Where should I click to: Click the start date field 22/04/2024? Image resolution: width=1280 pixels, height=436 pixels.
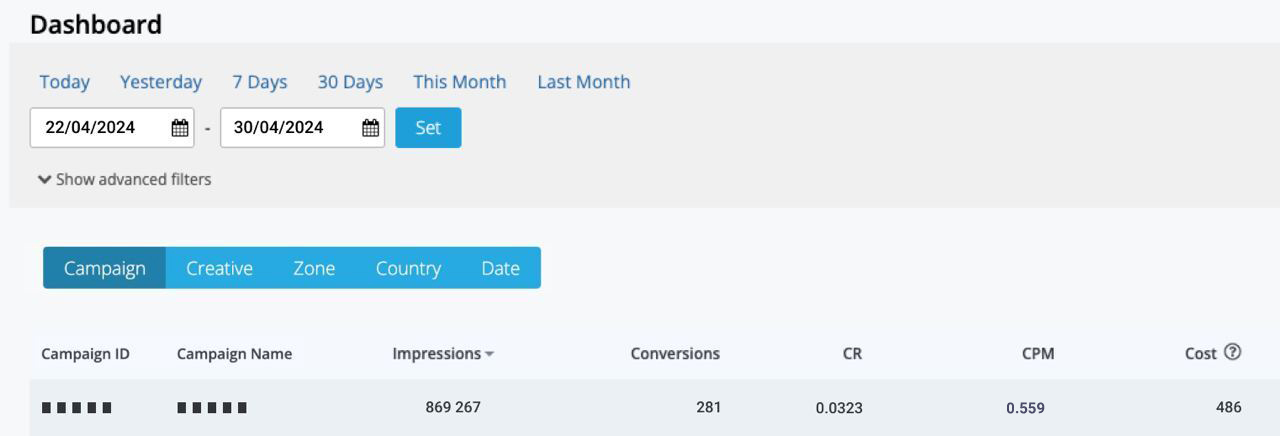(x=98, y=128)
